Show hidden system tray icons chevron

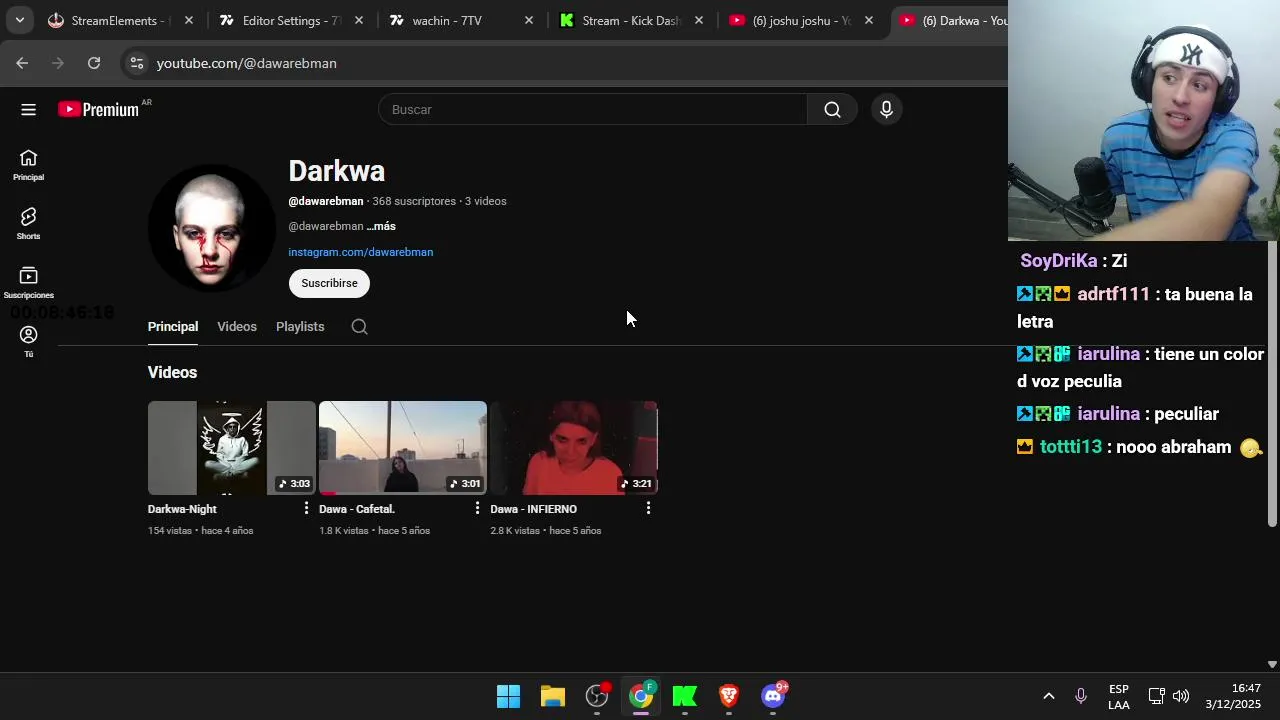(1048, 696)
